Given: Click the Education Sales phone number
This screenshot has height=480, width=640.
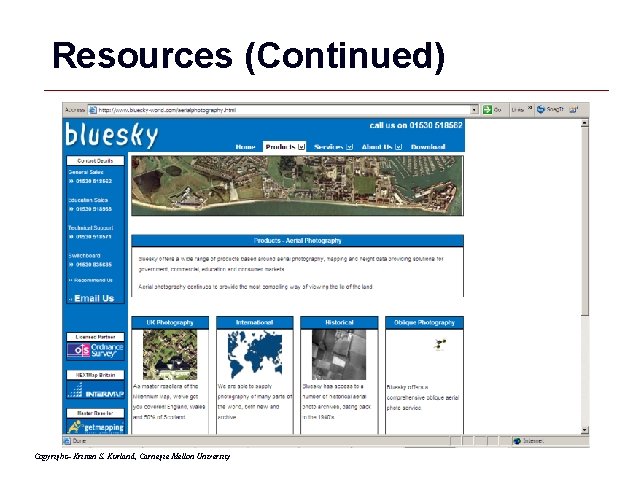Looking at the screenshot, I should click(x=93, y=209).
